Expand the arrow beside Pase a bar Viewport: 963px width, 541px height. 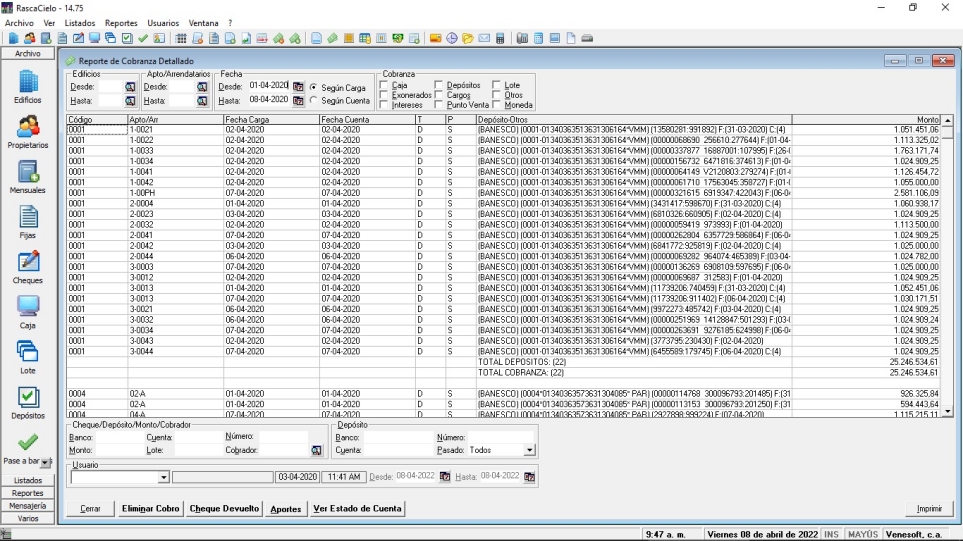tap(46, 461)
